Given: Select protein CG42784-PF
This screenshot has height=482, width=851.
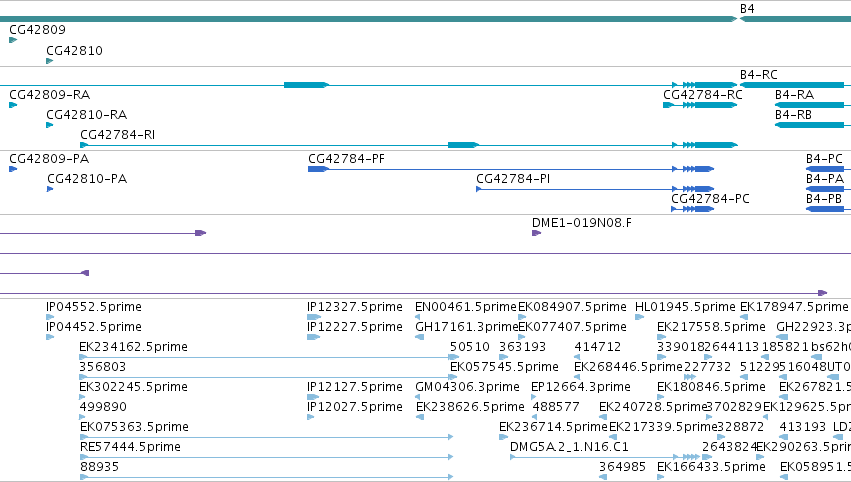Looking at the screenshot, I should [x=346, y=158].
